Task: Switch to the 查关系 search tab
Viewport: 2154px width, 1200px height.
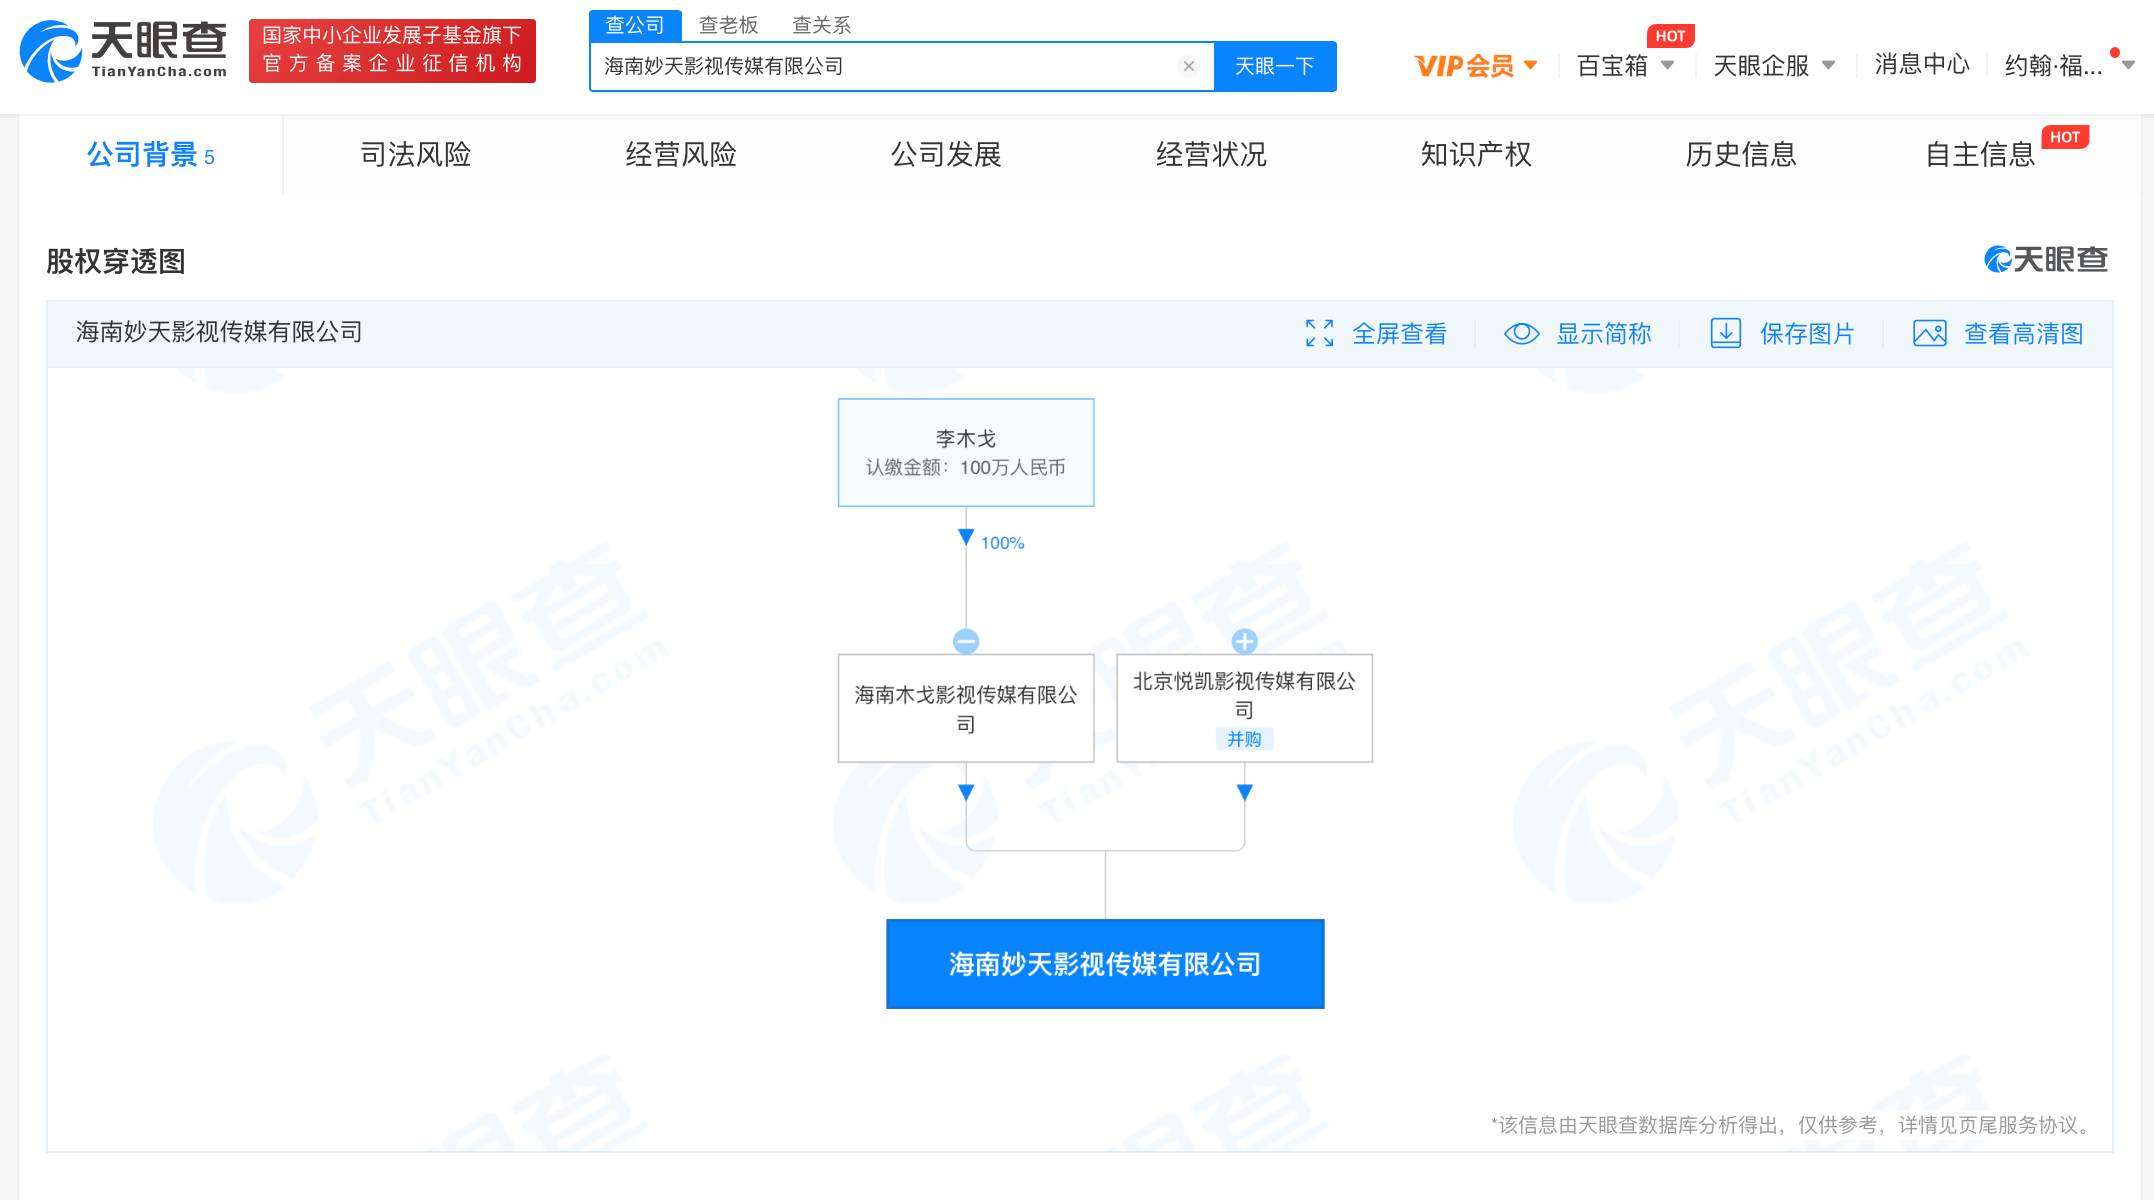Action: pos(821,25)
